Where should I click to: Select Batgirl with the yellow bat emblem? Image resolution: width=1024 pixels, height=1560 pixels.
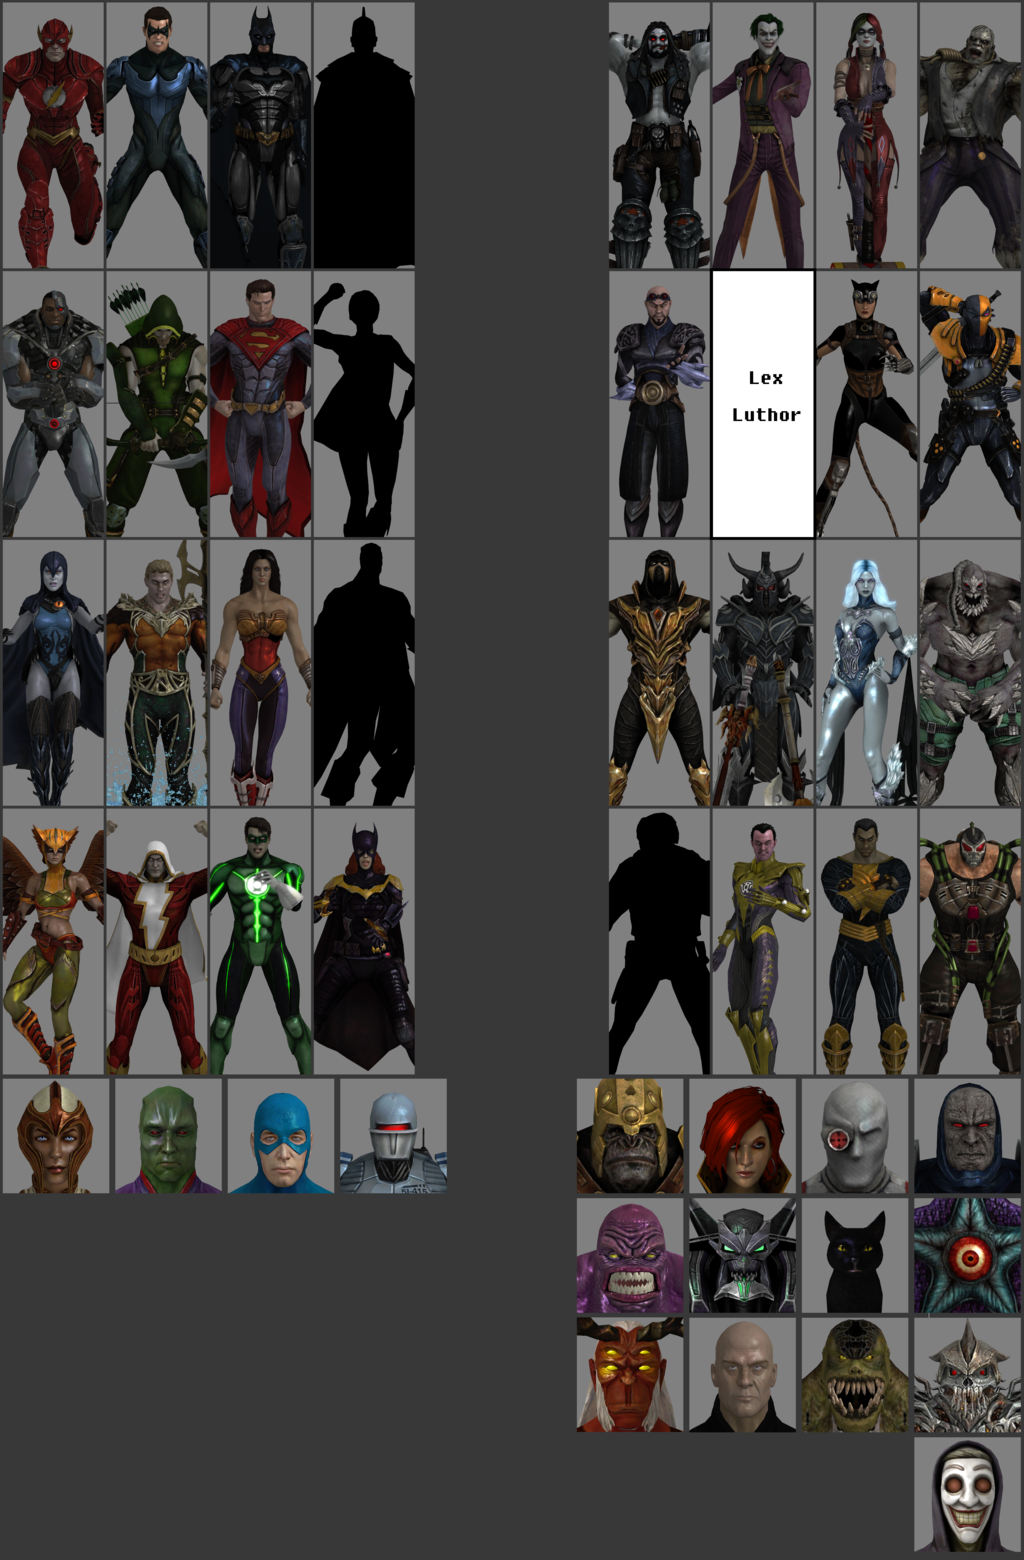364,942
